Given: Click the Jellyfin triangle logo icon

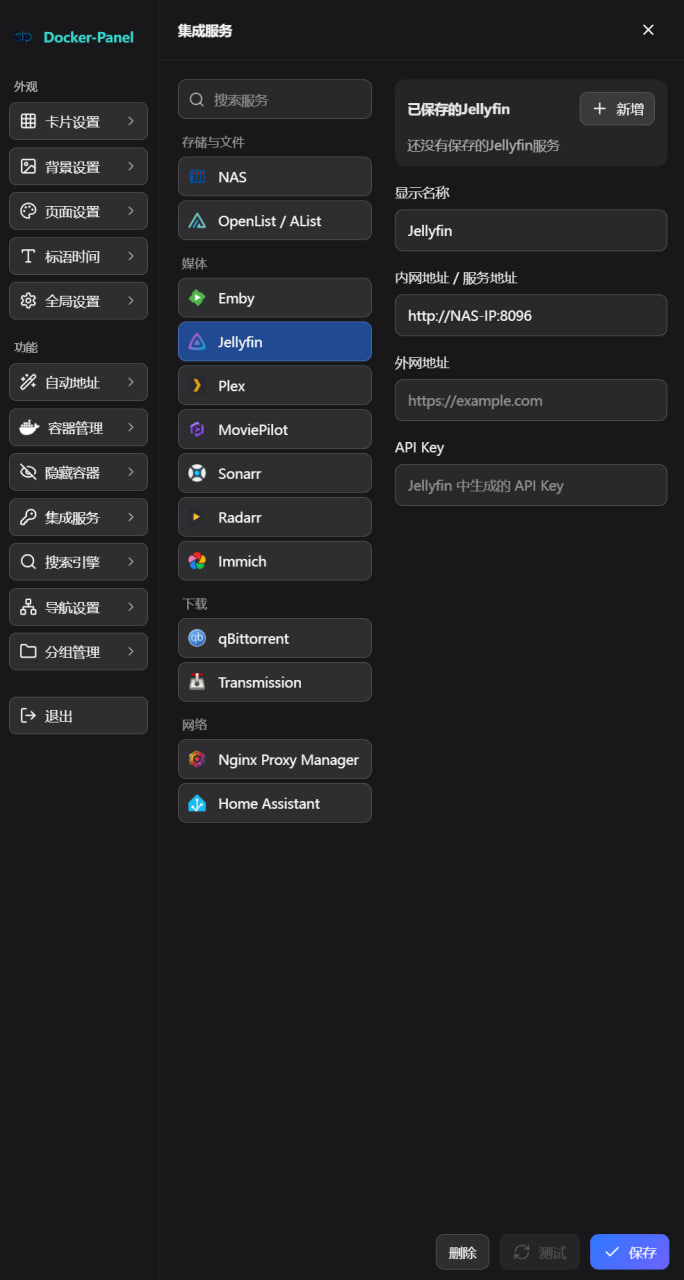Looking at the screenshot, I should [197, 342].
